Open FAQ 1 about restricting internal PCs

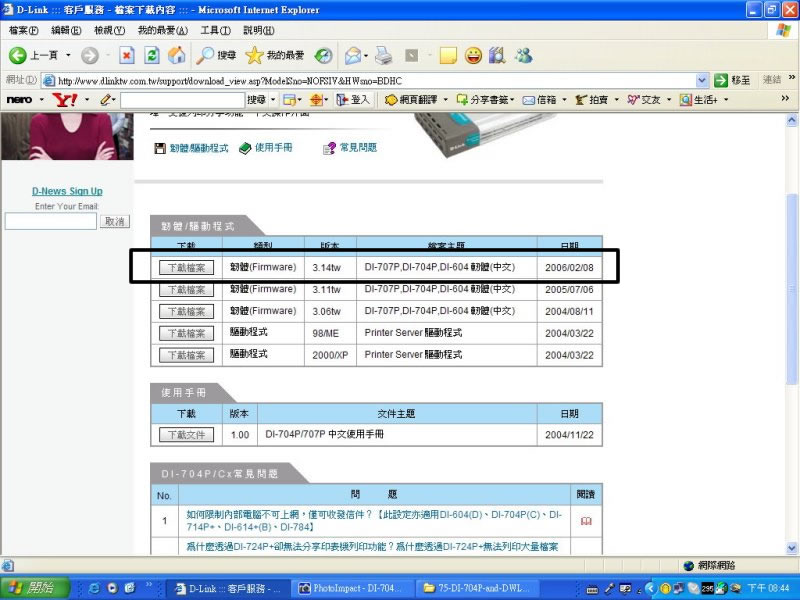tap(374, 520)
